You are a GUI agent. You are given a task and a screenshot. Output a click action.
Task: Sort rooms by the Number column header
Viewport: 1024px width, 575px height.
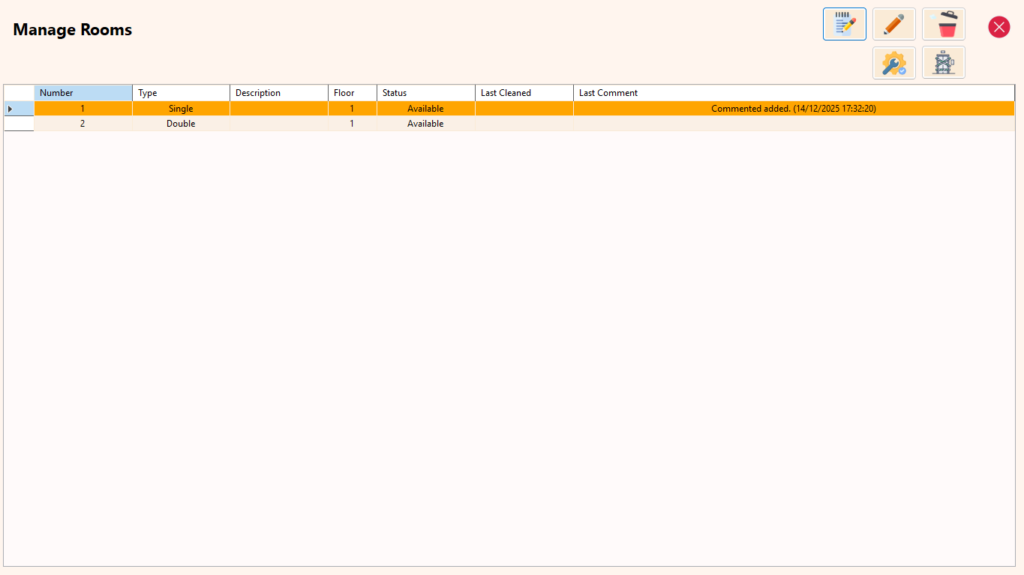coord(83,93)
